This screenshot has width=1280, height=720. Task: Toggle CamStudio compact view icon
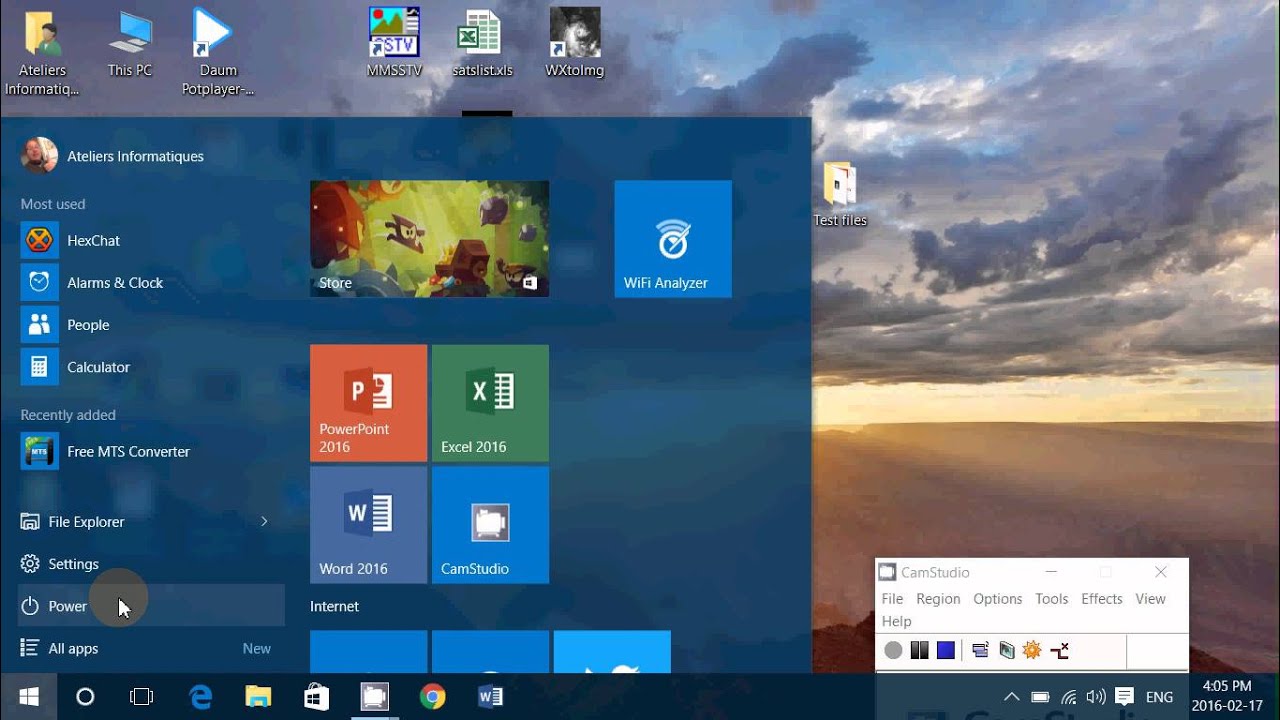(980, 651)
